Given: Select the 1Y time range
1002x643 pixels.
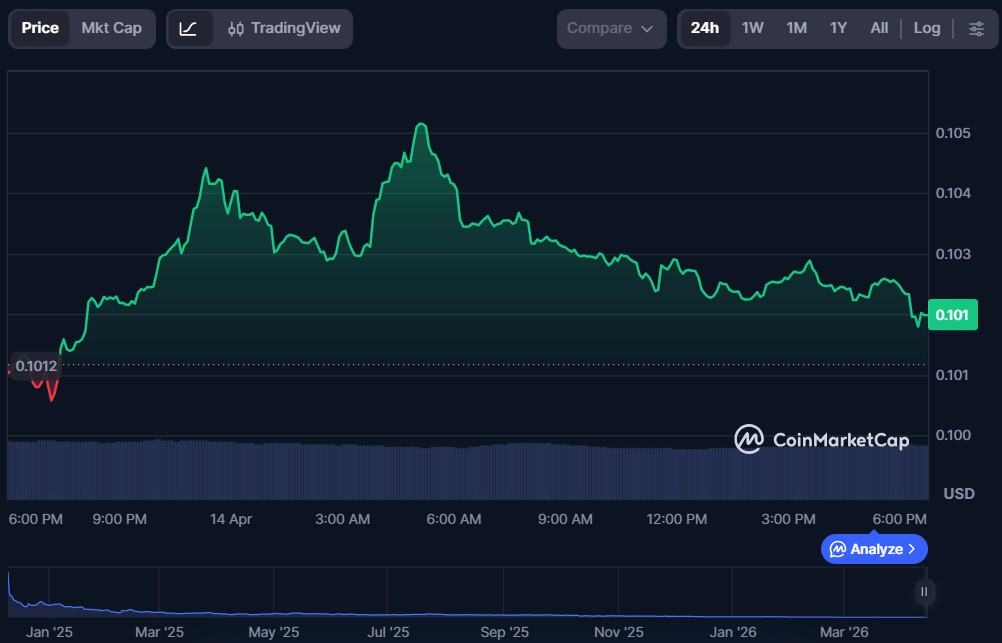Looking at the screenshot, I should pyautogui.click(x=838, y=28).
